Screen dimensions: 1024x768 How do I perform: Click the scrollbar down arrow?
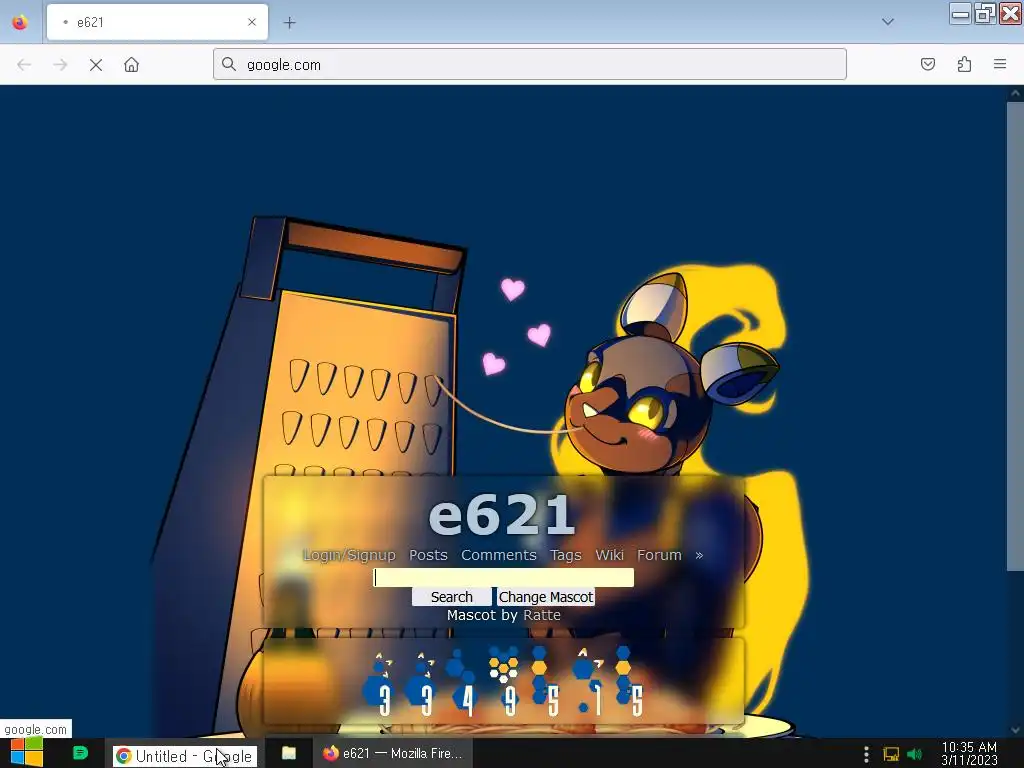coord(1015,730)
